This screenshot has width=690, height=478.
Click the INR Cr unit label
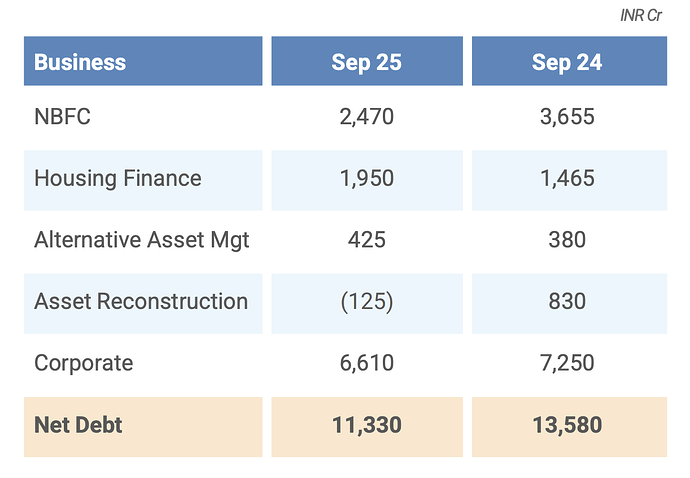coord(642,17)
